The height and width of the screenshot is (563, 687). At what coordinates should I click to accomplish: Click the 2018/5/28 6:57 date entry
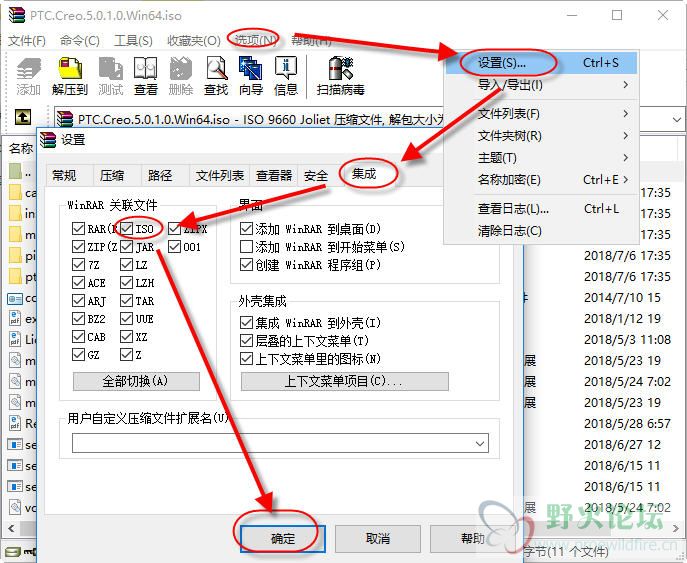(x=627, y=424)
